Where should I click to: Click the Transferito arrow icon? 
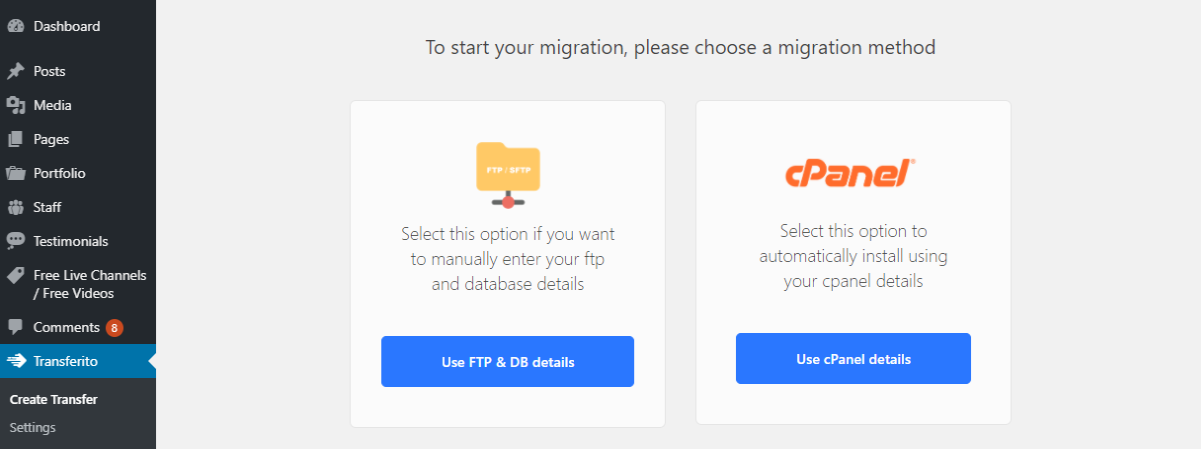pos(16,361)
